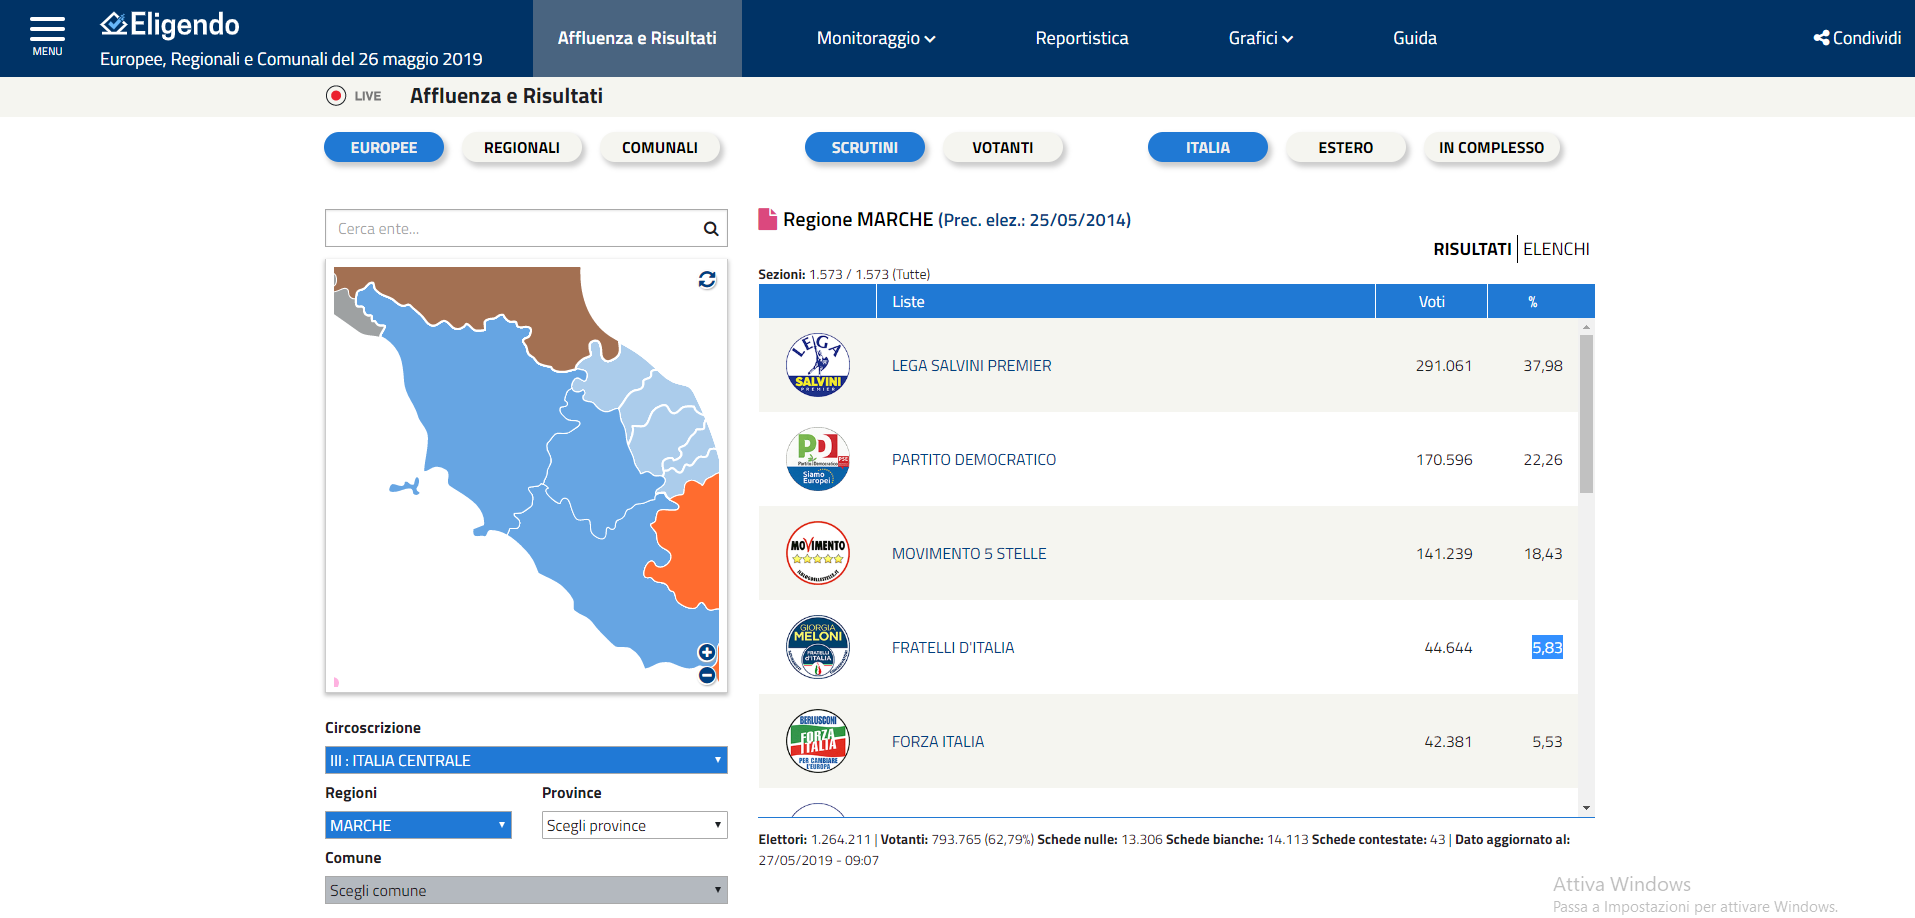The height and width of the screenshot is (918, 1915).
Task: Open LEGA SALVINI PREMIER link
Action: [971, 366]
